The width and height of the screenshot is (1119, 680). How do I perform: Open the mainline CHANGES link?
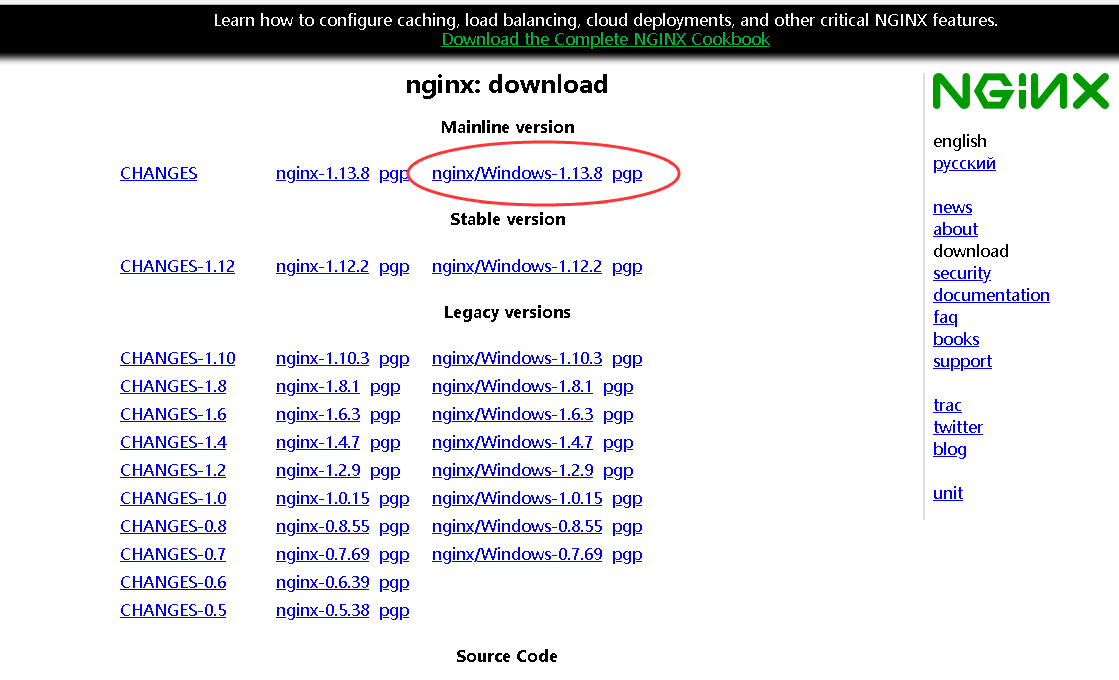tap(158, 173)
